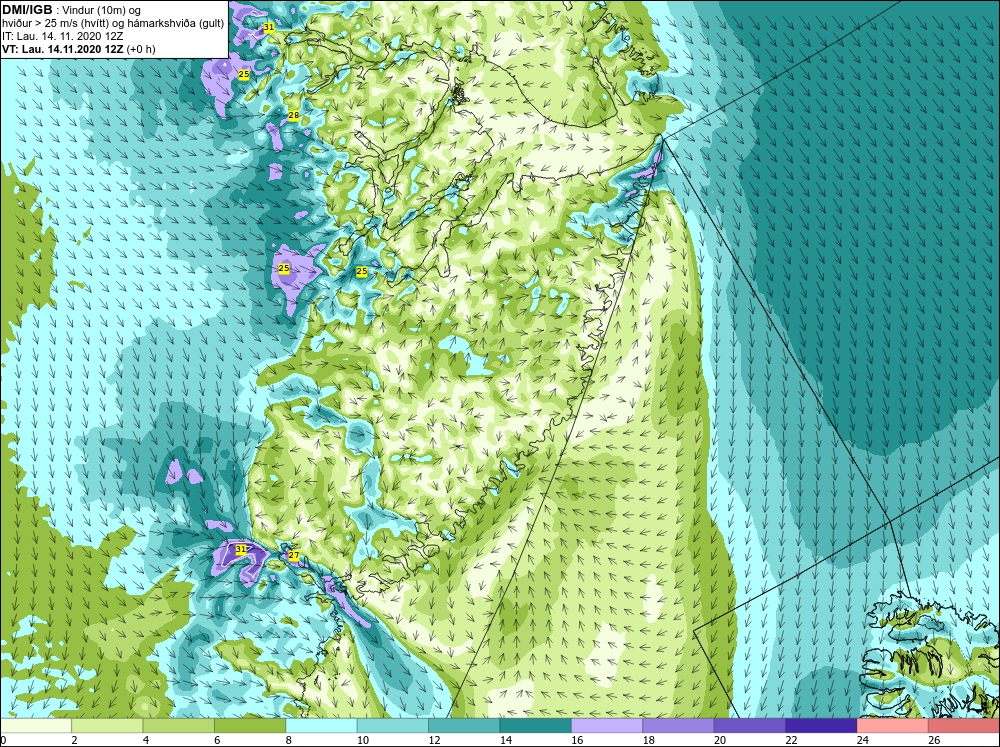Click the red legend swatch above 26 m/s
Viewport: 1000px width, 747px height.
click(964, 726)
